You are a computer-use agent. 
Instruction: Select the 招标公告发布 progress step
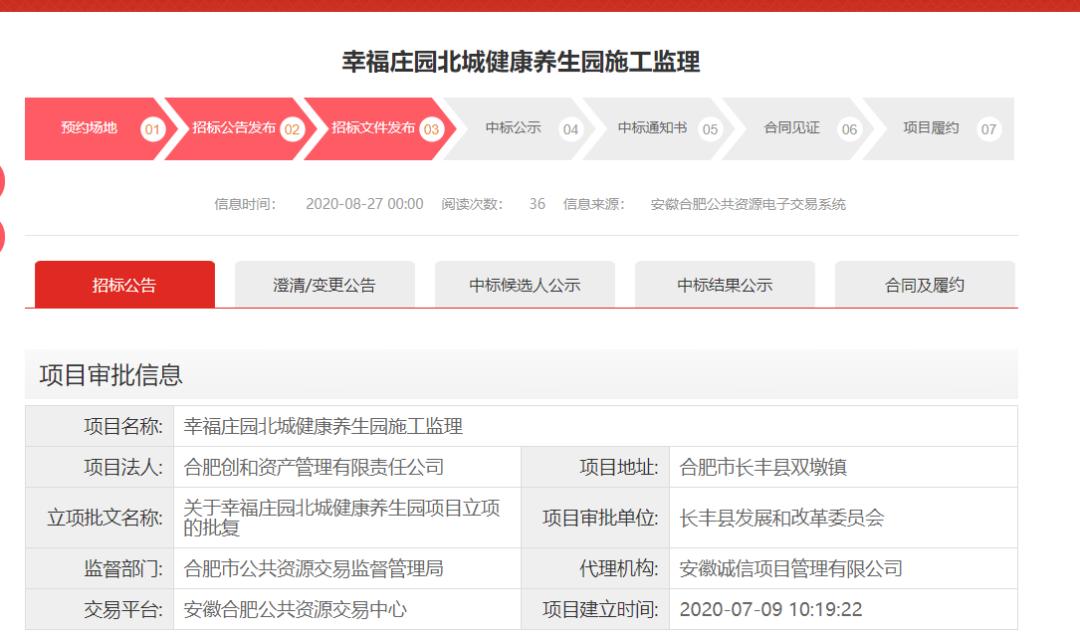click(x=234, y=128)
